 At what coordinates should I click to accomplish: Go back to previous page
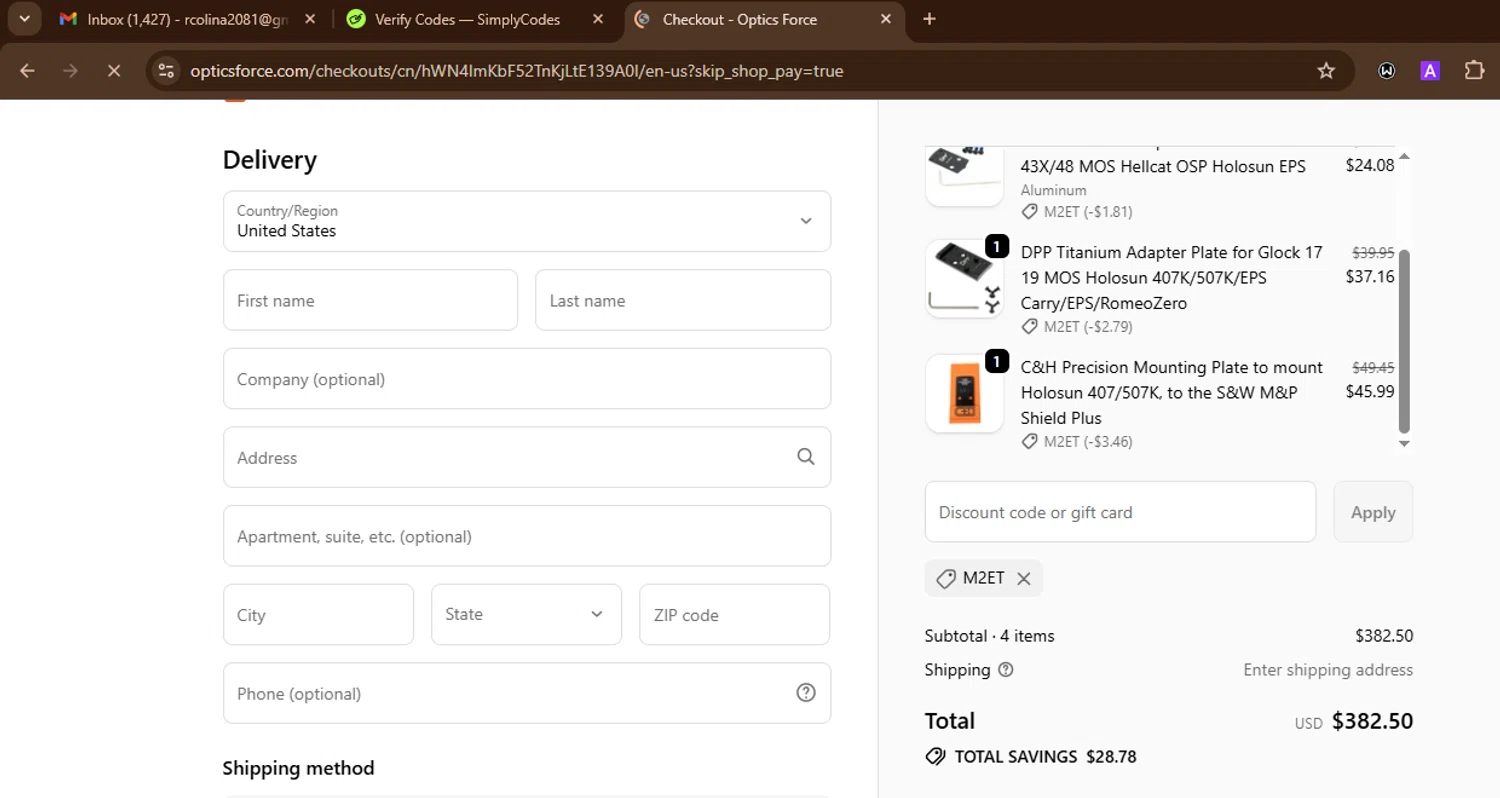tap(27, 71)
